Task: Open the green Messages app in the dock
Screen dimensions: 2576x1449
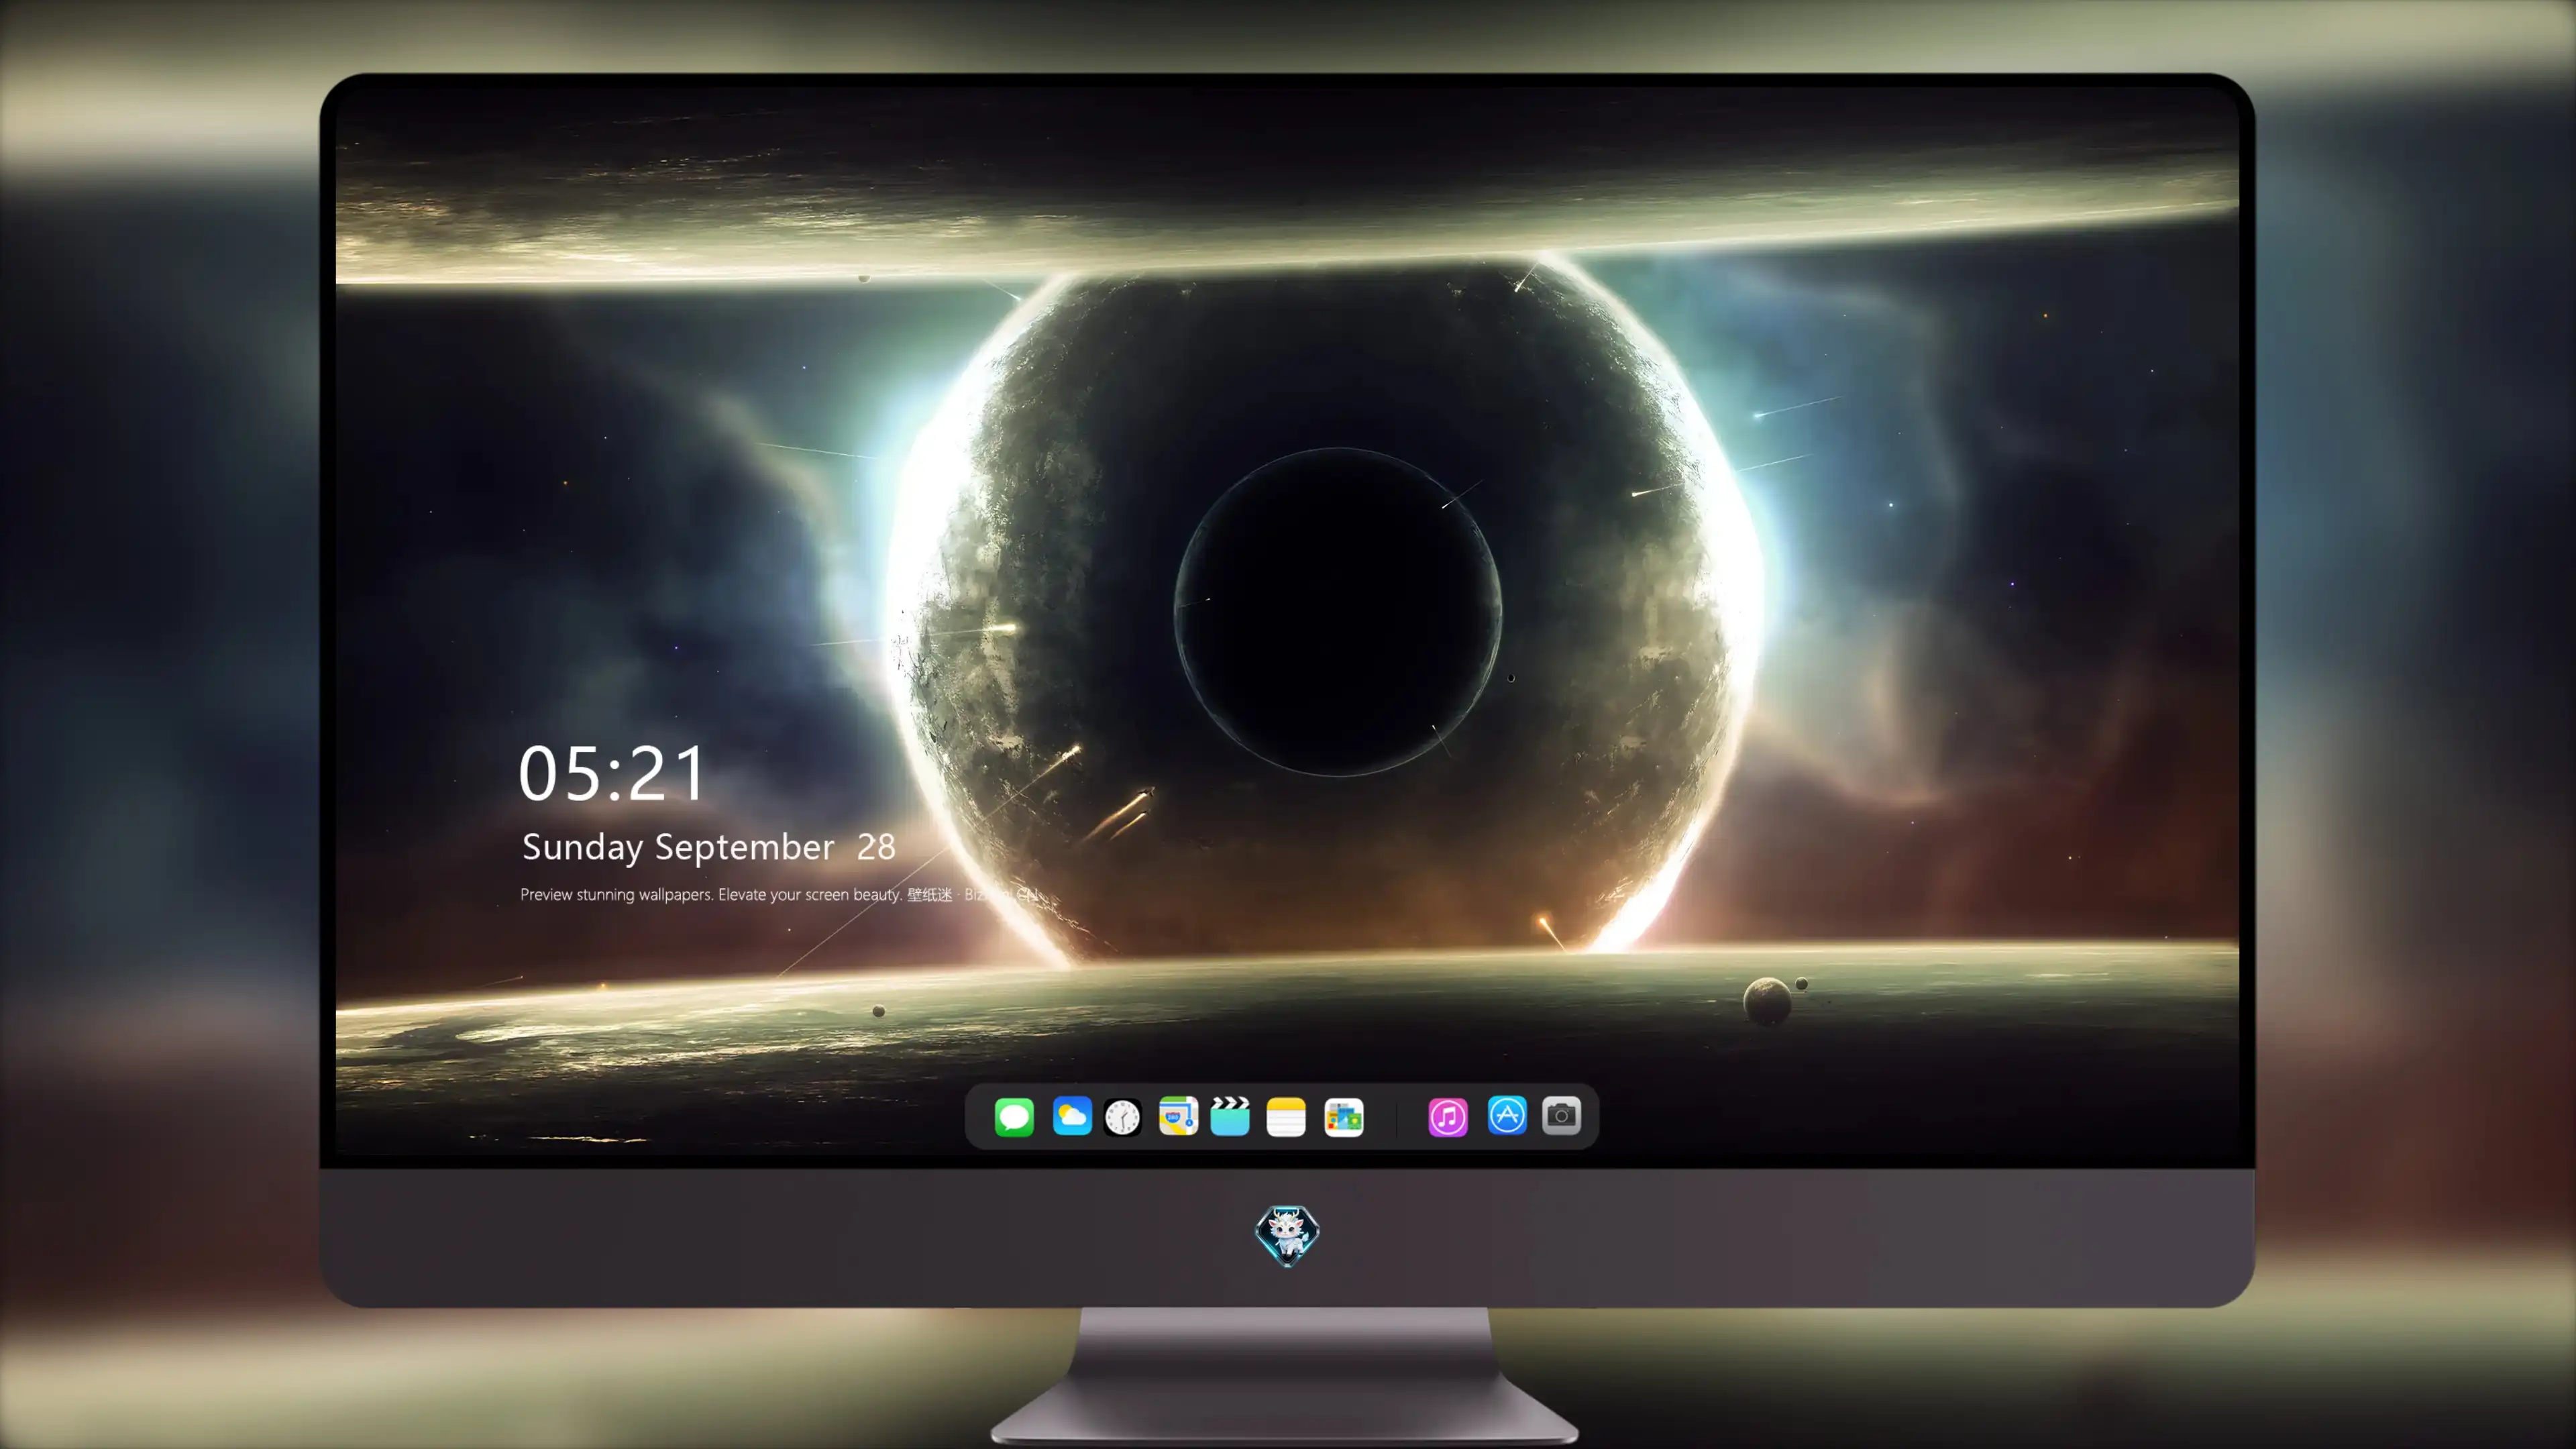Action: (x=1014, y=1116)
